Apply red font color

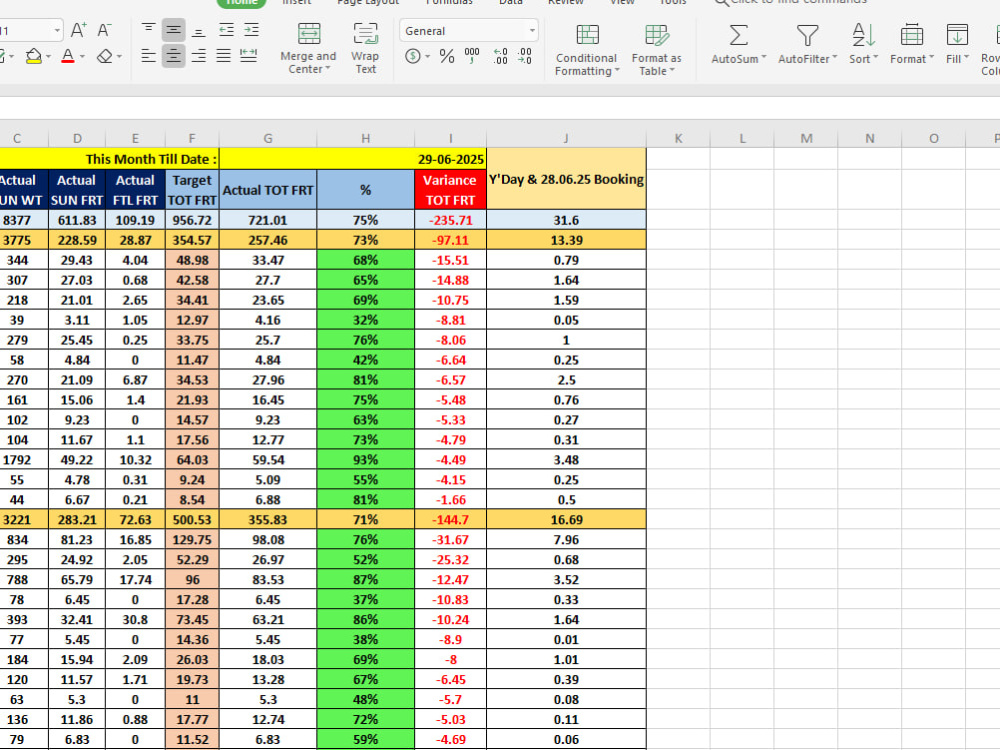pos(68,56)
